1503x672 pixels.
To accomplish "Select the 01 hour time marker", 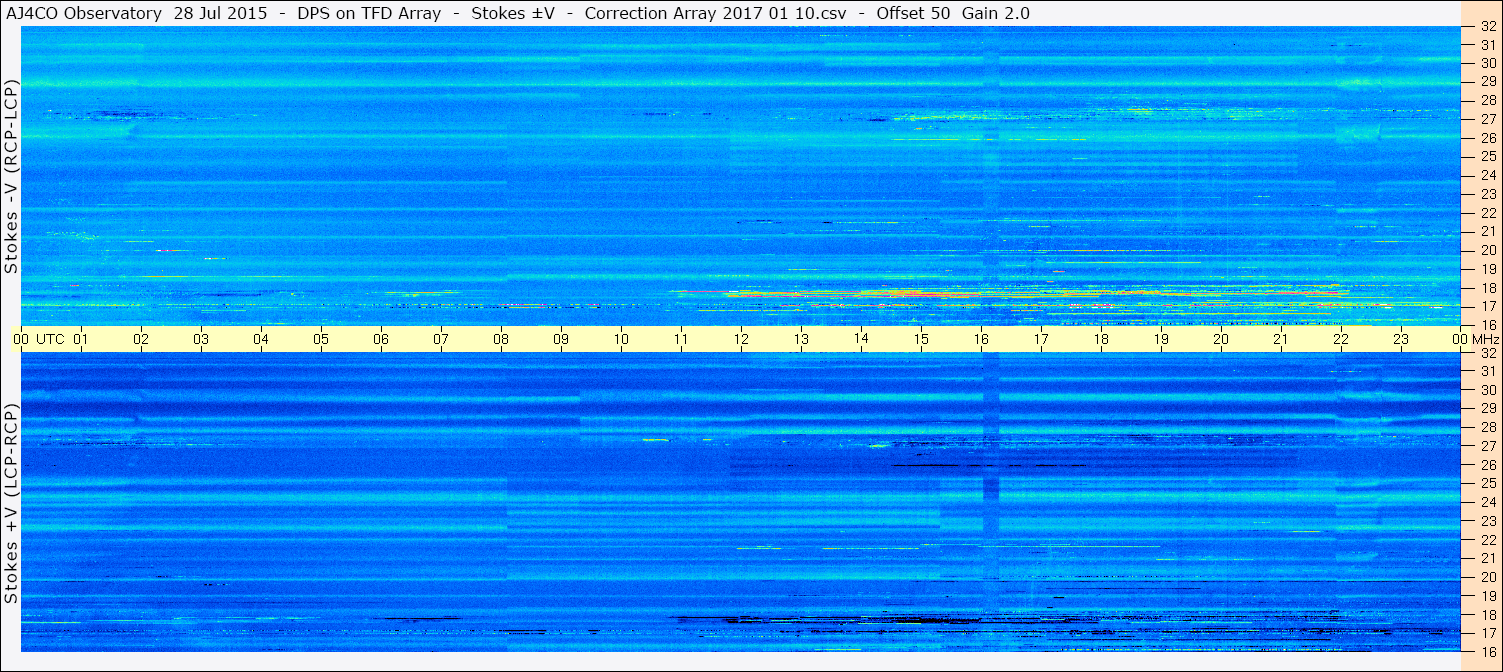I will 81,340.
